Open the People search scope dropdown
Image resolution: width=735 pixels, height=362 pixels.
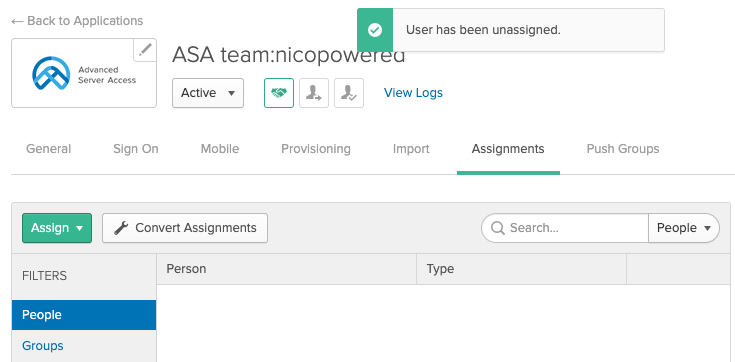pos(683,228)
